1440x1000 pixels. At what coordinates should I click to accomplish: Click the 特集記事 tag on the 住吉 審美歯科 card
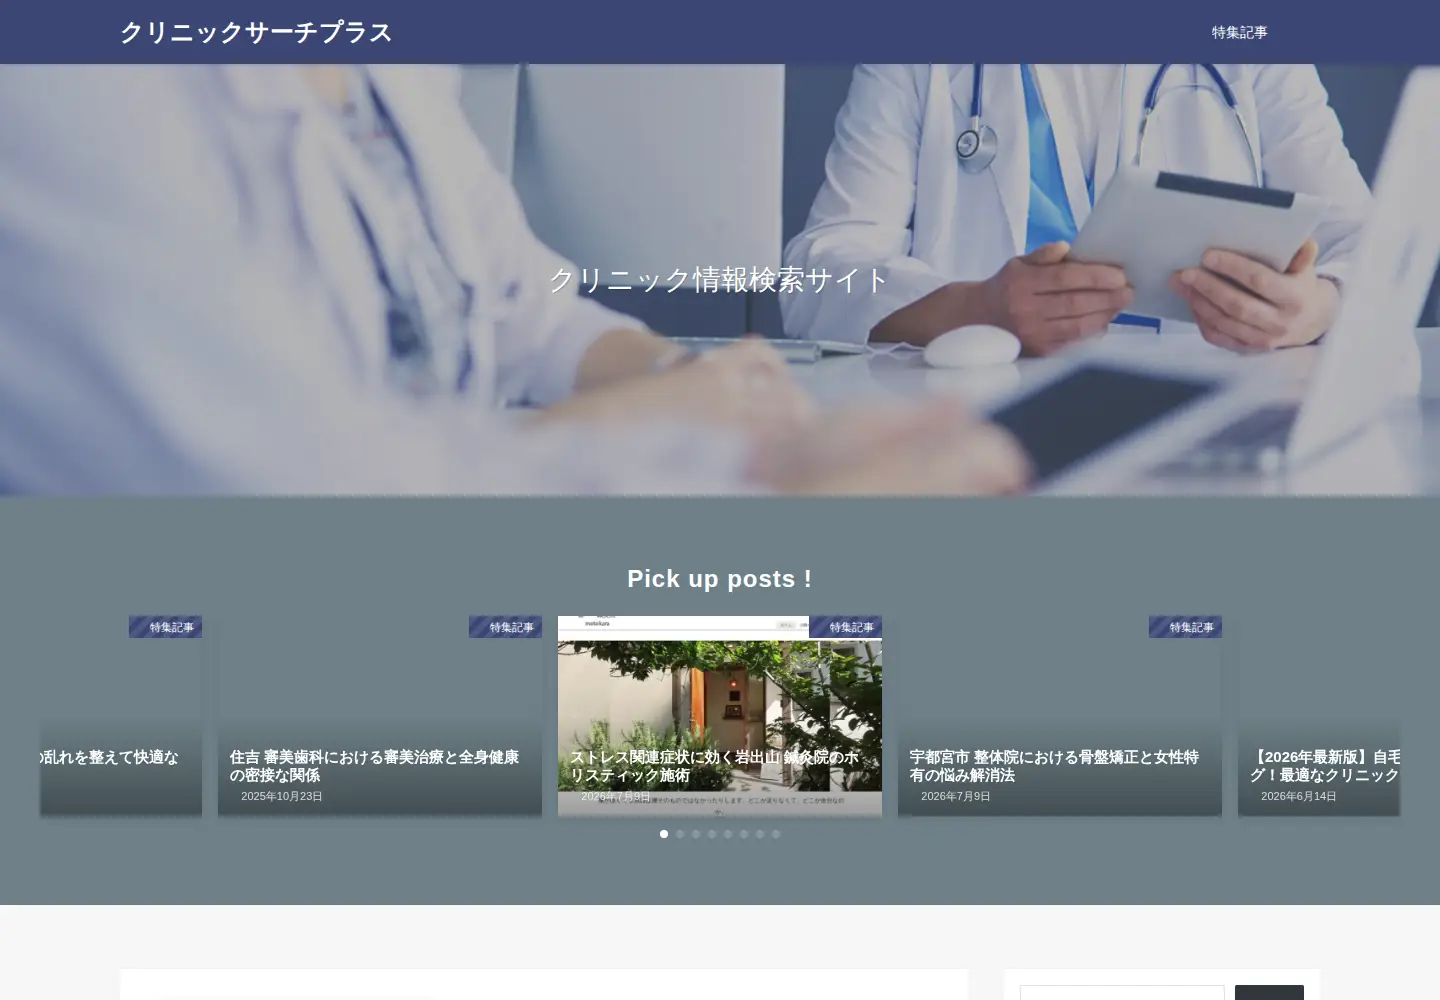tap(506, 627)
